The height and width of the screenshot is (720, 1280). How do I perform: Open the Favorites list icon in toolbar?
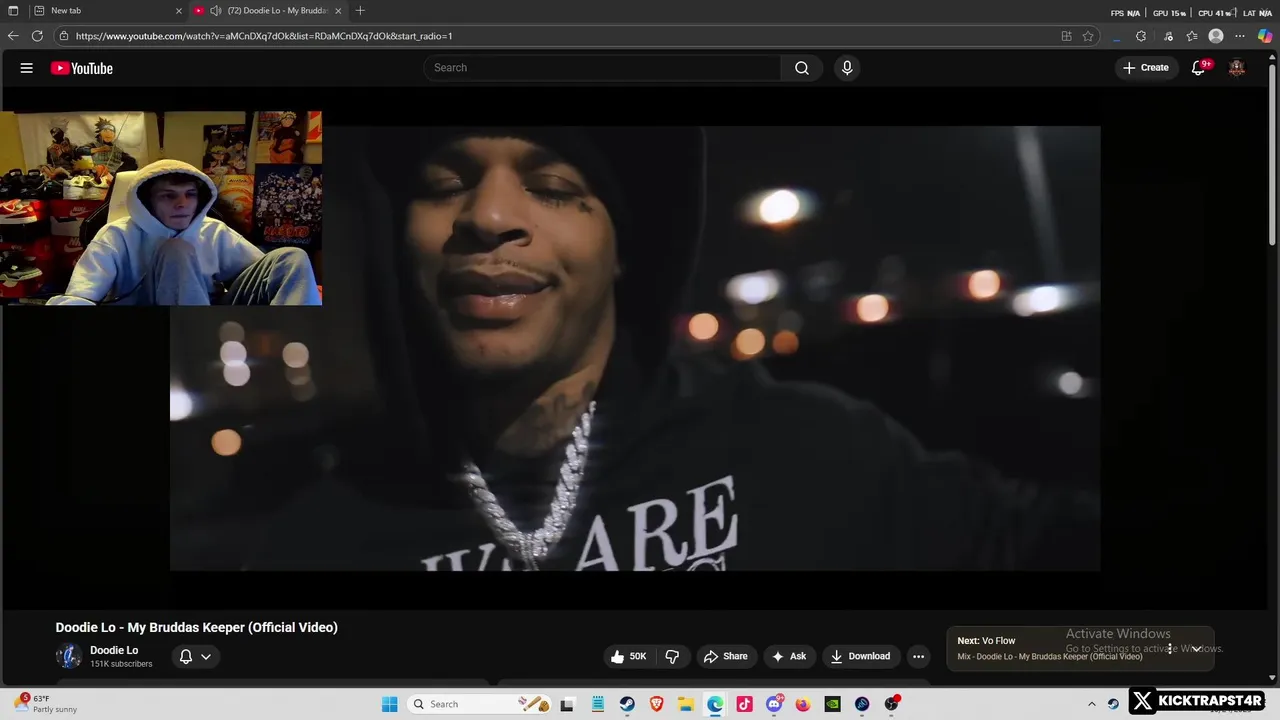pos(1192,36)
